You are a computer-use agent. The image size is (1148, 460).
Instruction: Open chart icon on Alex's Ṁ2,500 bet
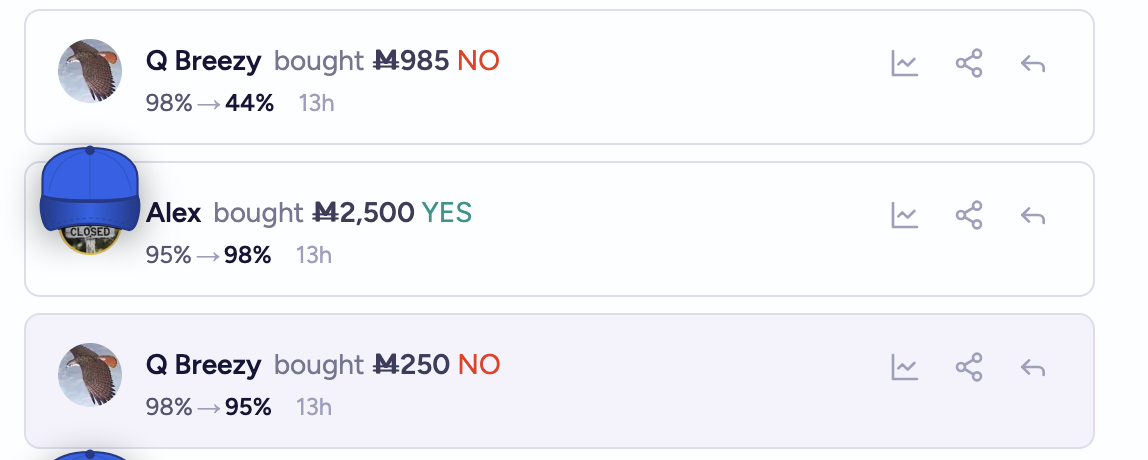click(x=904, y=216)
